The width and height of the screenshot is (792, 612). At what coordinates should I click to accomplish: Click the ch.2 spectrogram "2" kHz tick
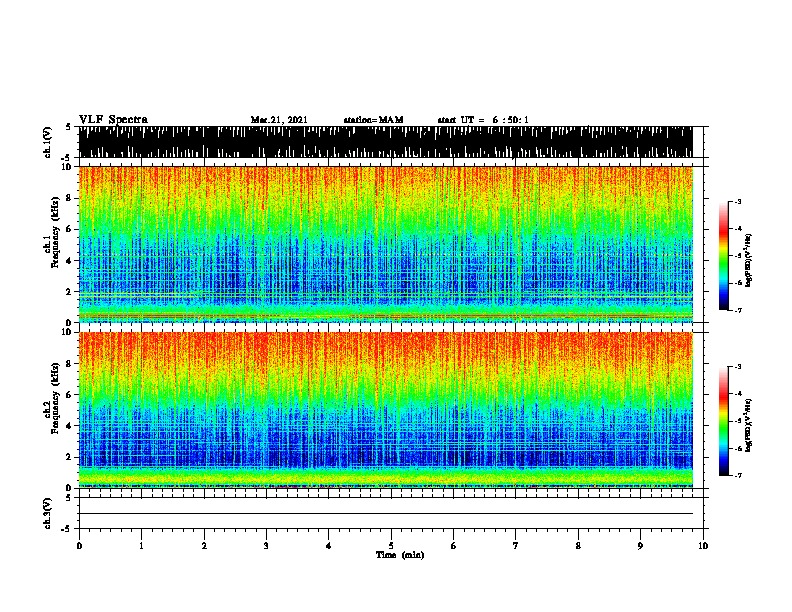point(69,457)
